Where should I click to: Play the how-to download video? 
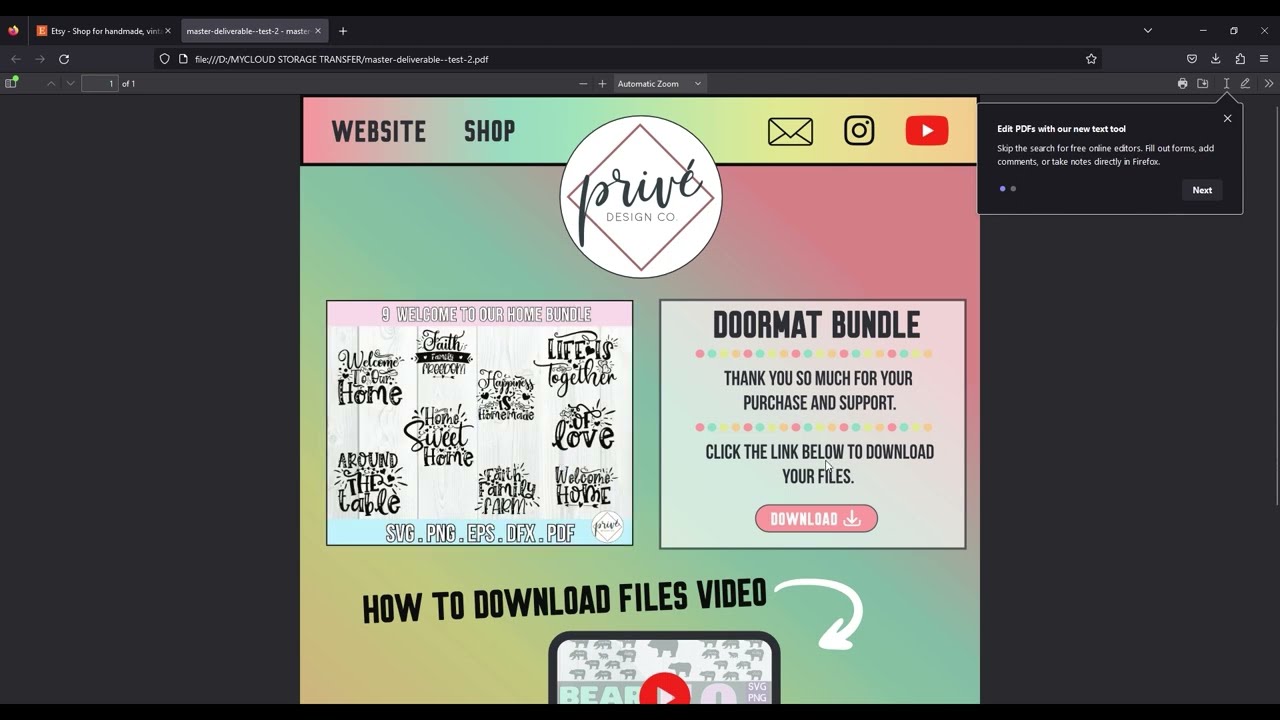(665, 690)
